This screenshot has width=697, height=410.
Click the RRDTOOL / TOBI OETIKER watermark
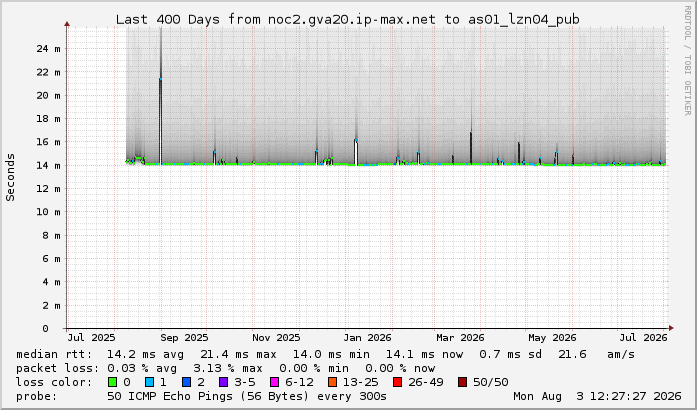[x=687, y=60]
